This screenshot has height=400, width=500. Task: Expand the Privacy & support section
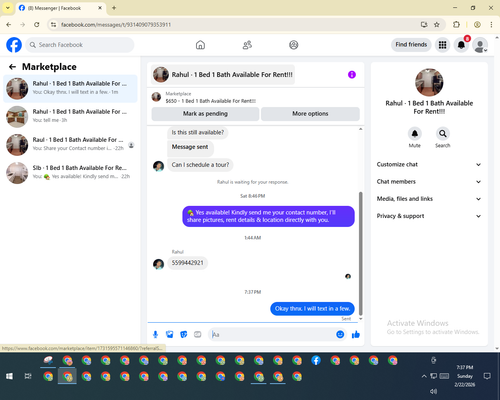click(x=429, y=216)
